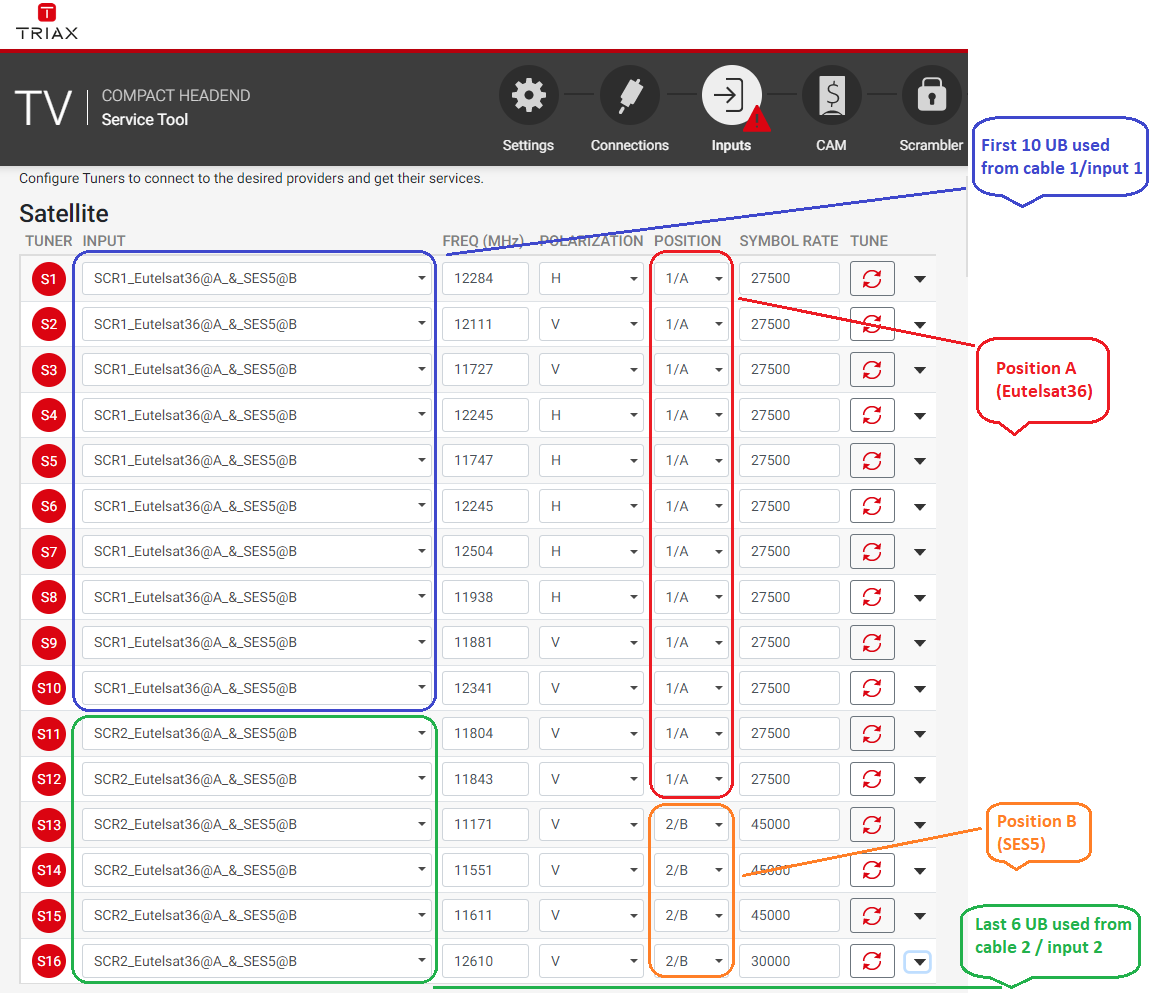Screen dimensions: 1152x993
Task: Click the tune refresh icon for S2
Action: click(872, 325)
